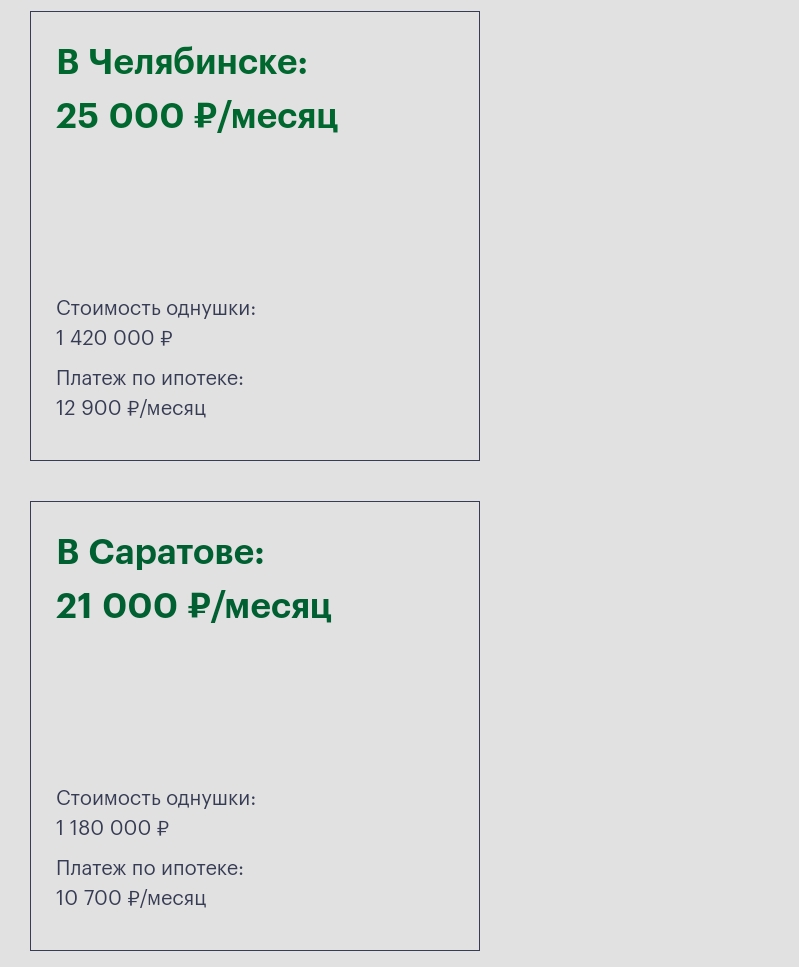Click the ruble sign after 1 420 000
The height and width of the screenshot is (967, 799).
166,338
